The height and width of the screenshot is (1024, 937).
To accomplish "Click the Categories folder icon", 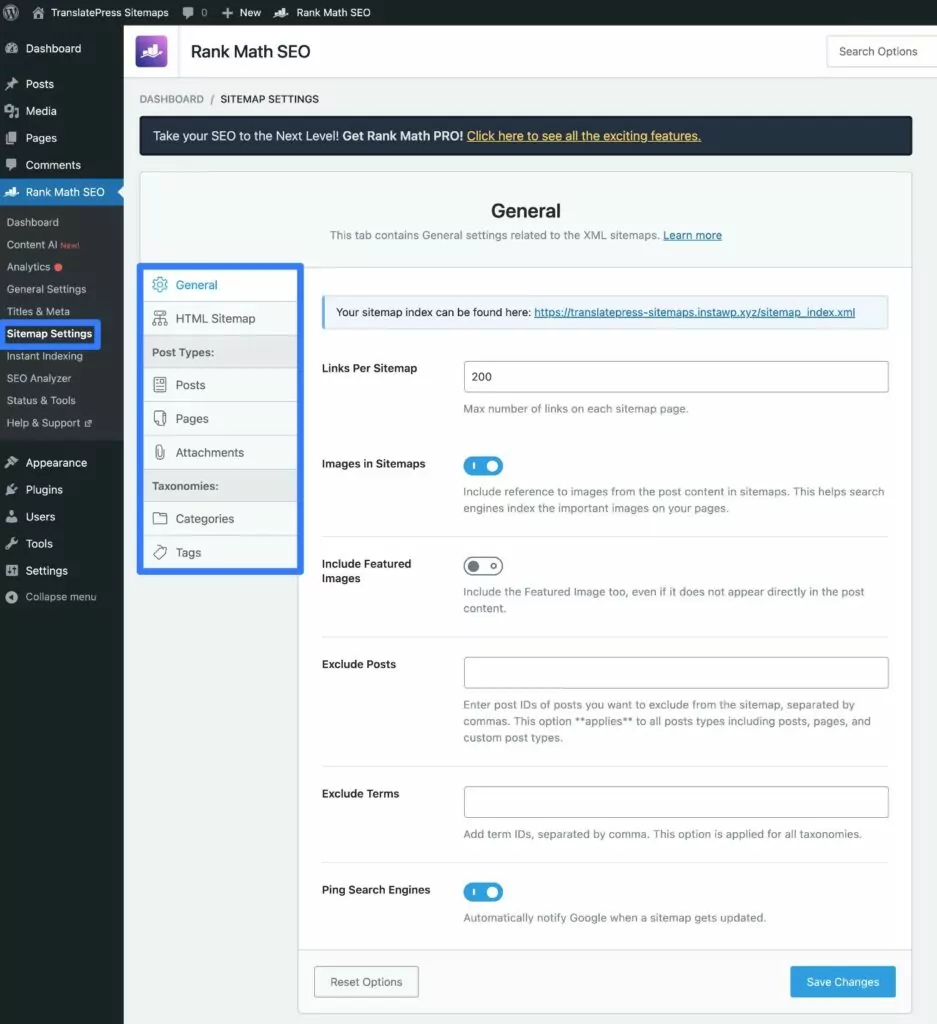I will coord(160,519).
